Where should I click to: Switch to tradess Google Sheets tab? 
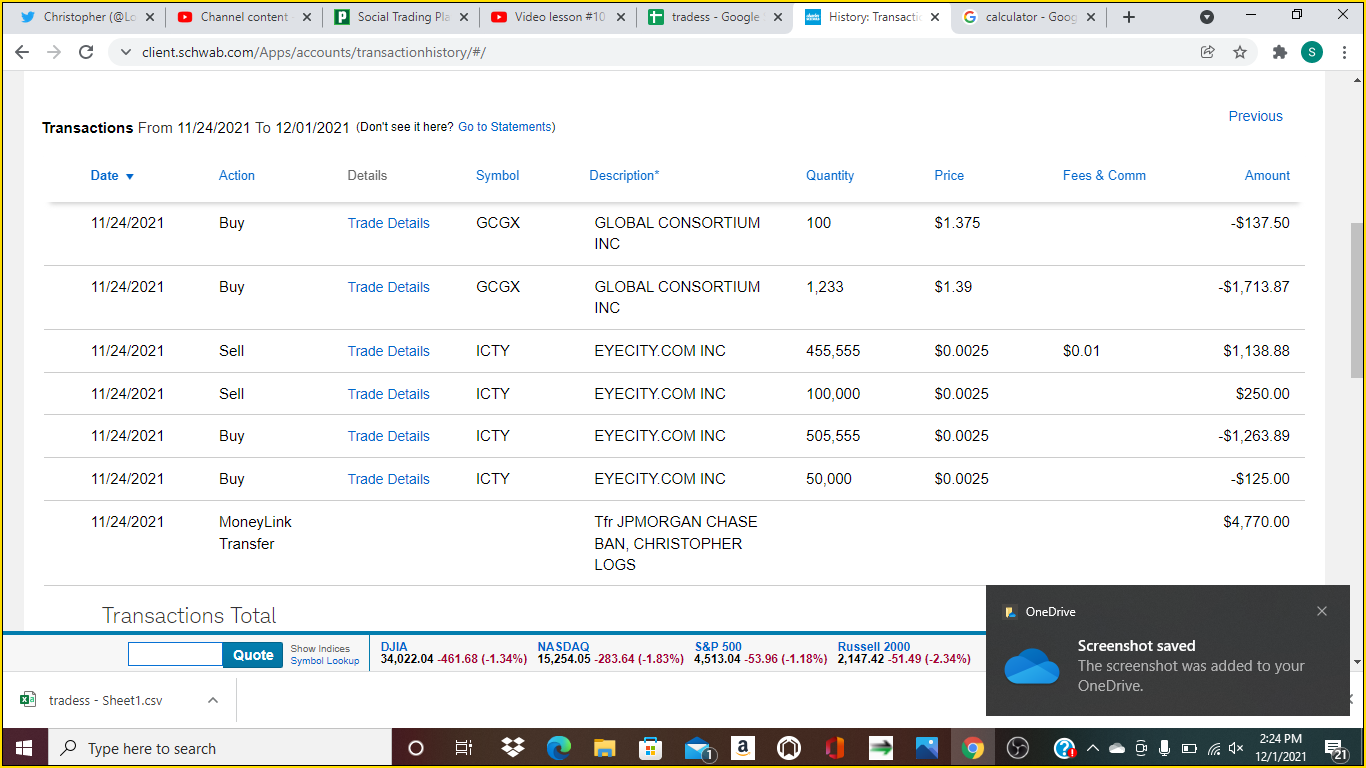pos(714,17)
